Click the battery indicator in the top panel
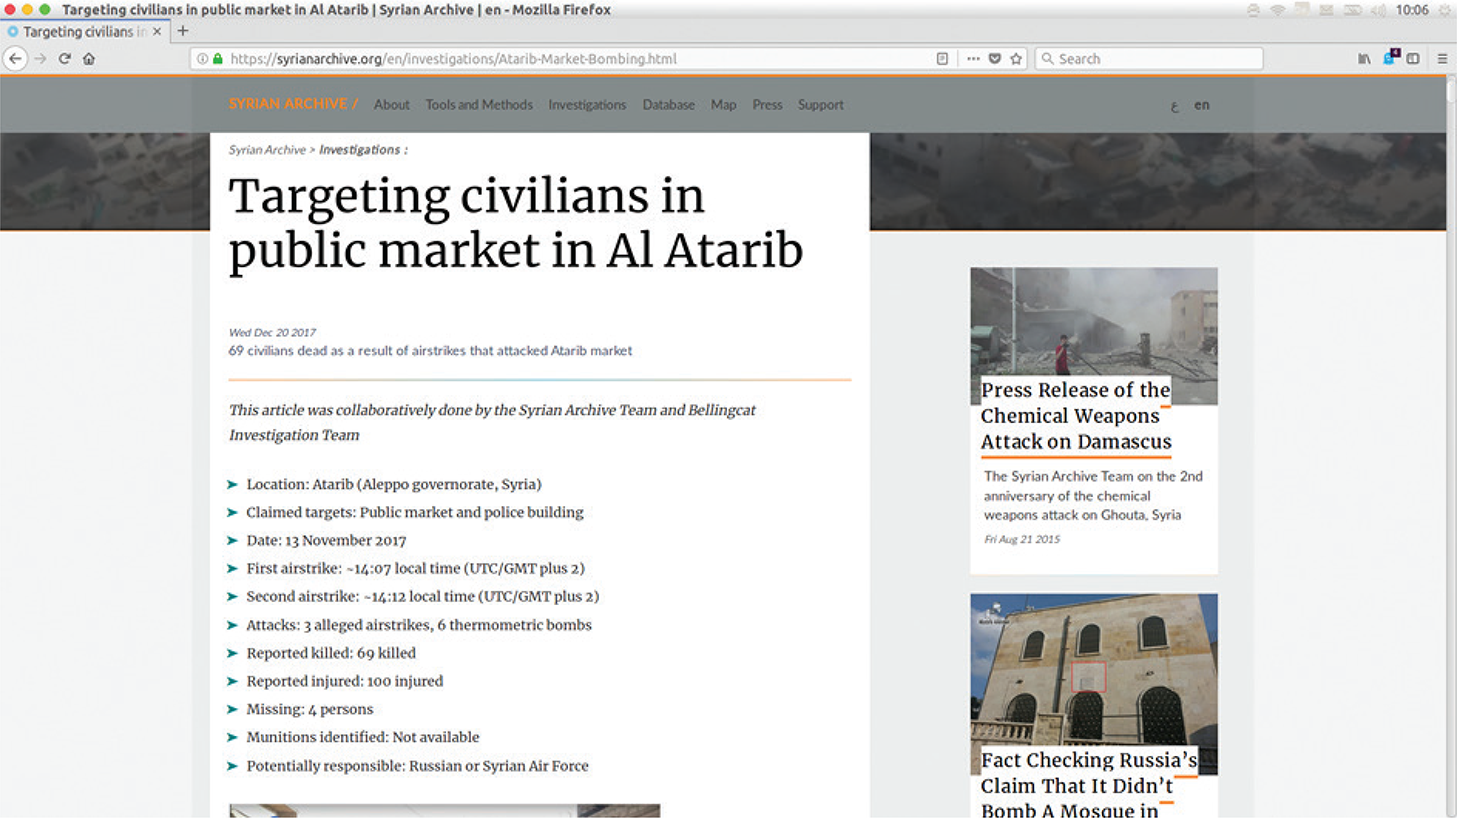Image resolution: width=1457 pixels, height=818 pixels. 1353,10
